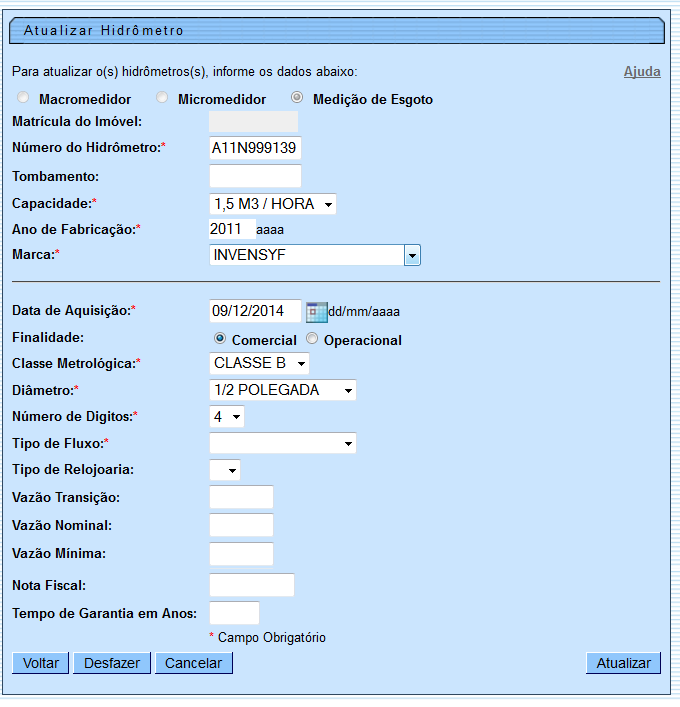Choose the Medição de Esgoto radio option

[x=297, y=98]
